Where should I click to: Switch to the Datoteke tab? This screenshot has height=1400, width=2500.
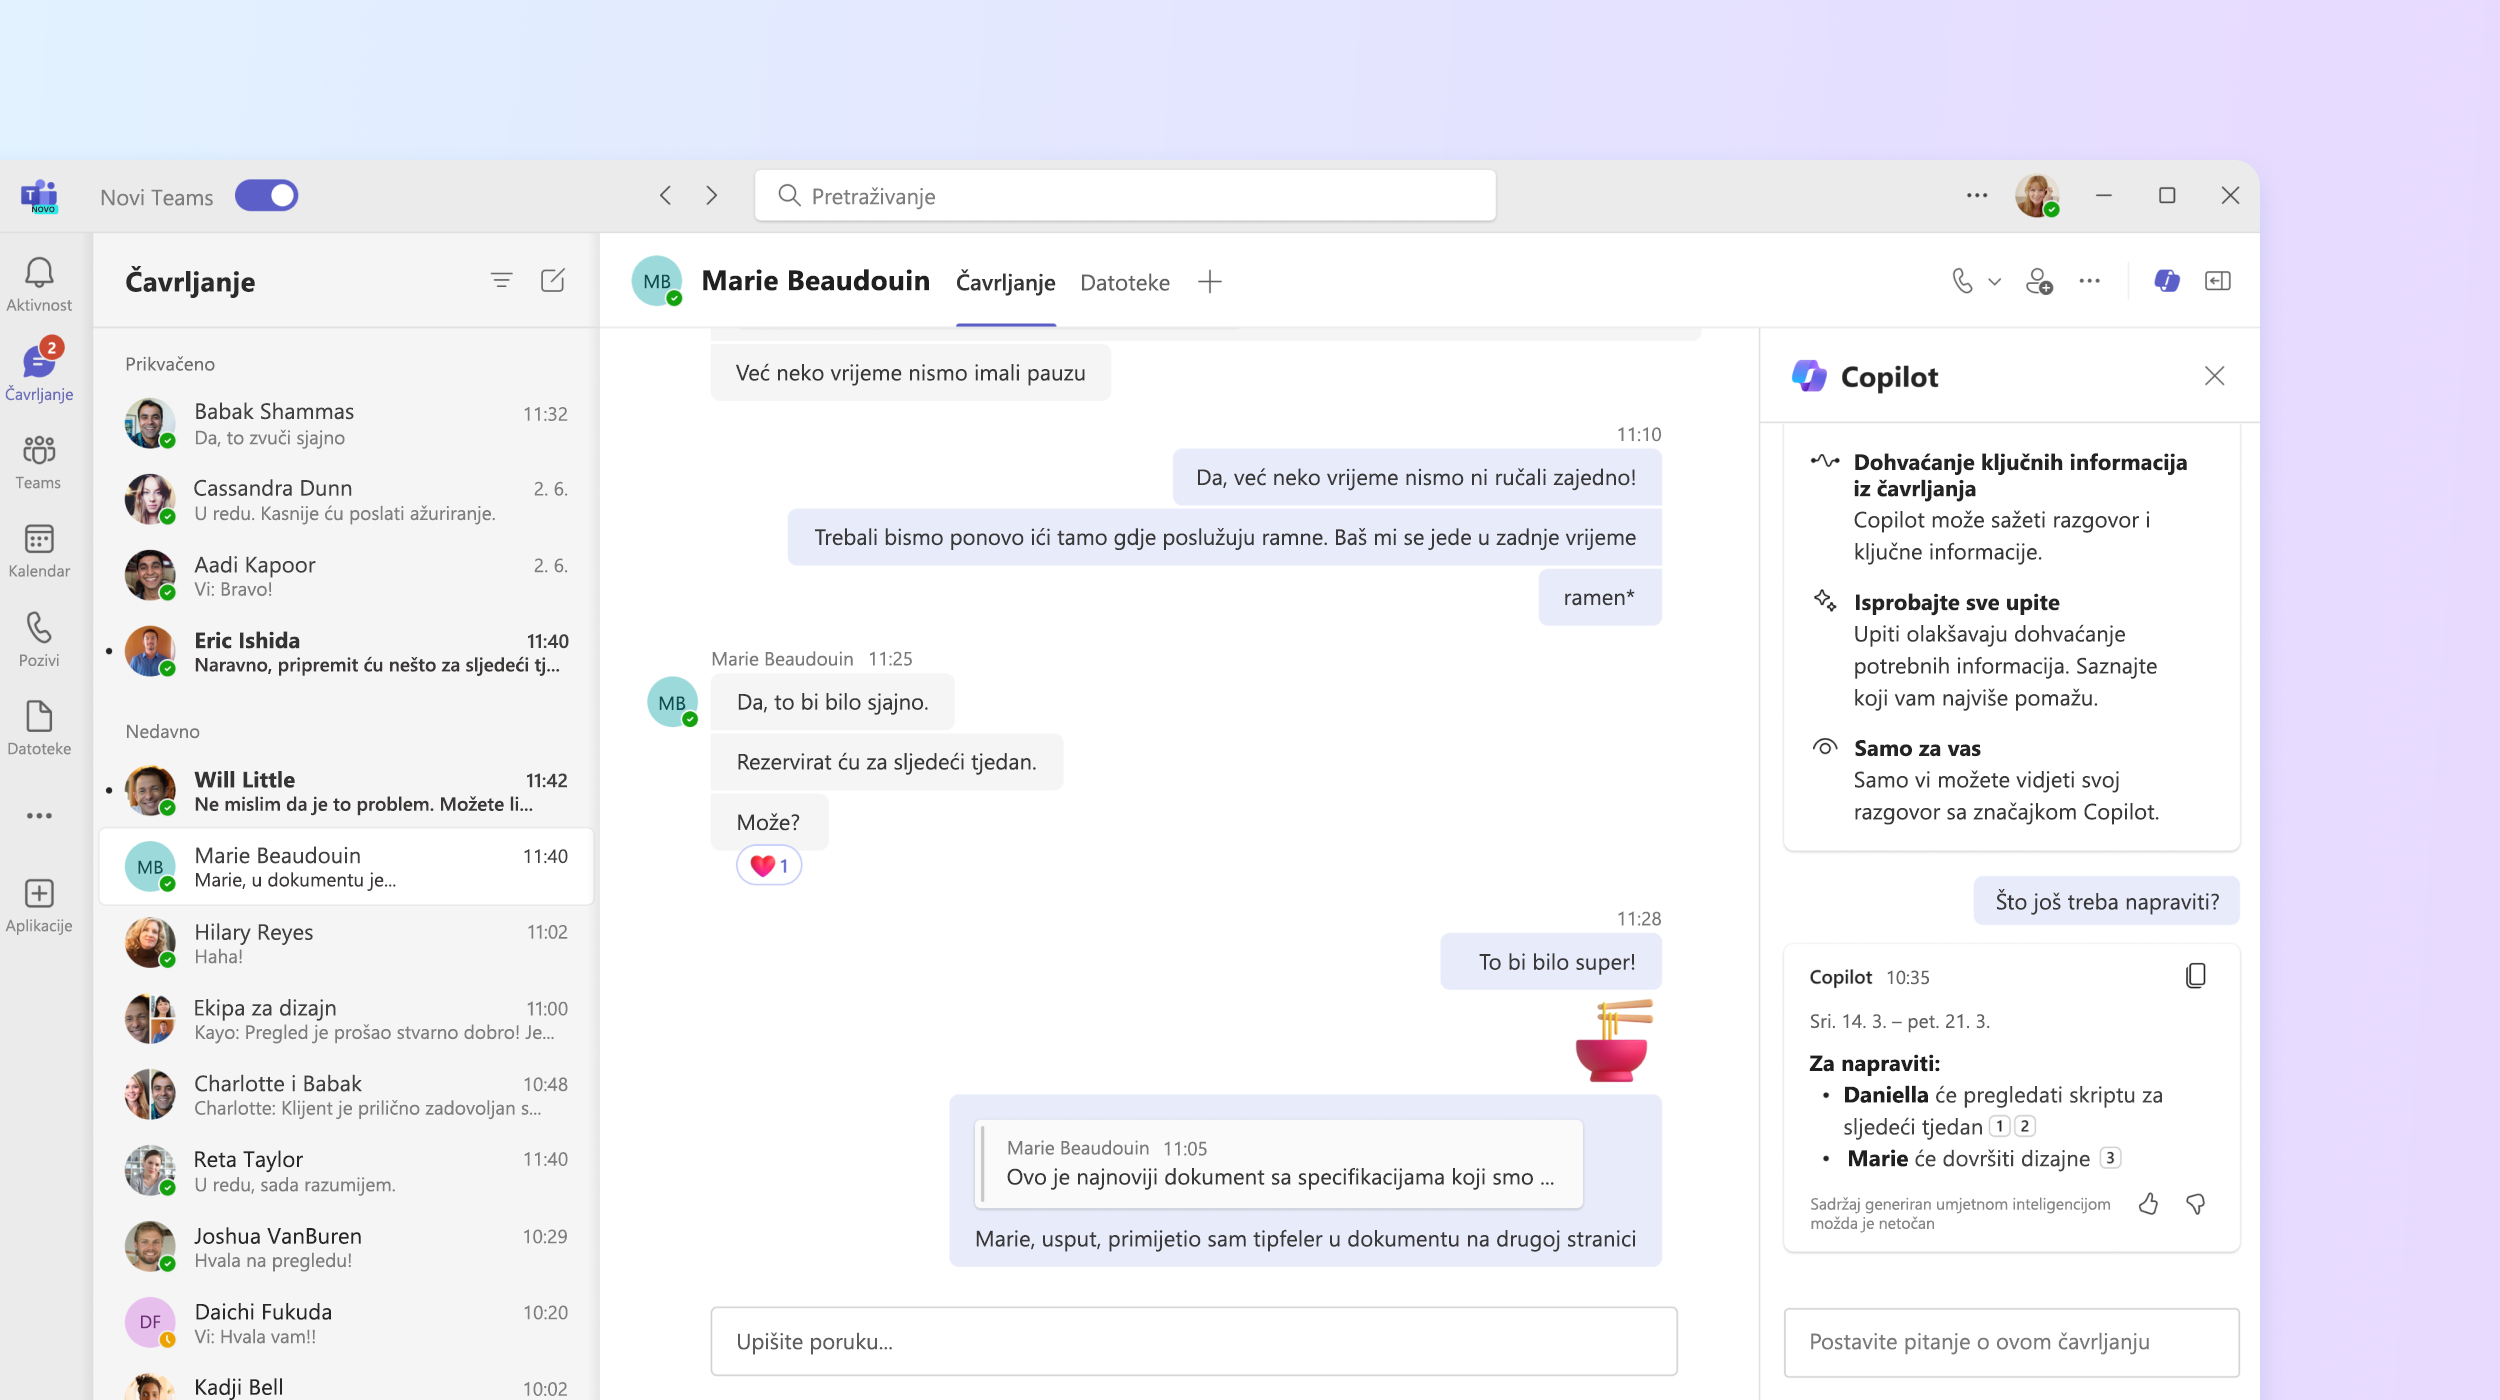point(1125,283)
